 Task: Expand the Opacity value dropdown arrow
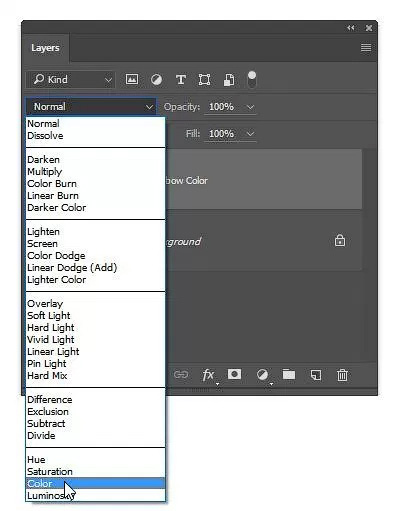pyautogui.click(x=250, y=107)
